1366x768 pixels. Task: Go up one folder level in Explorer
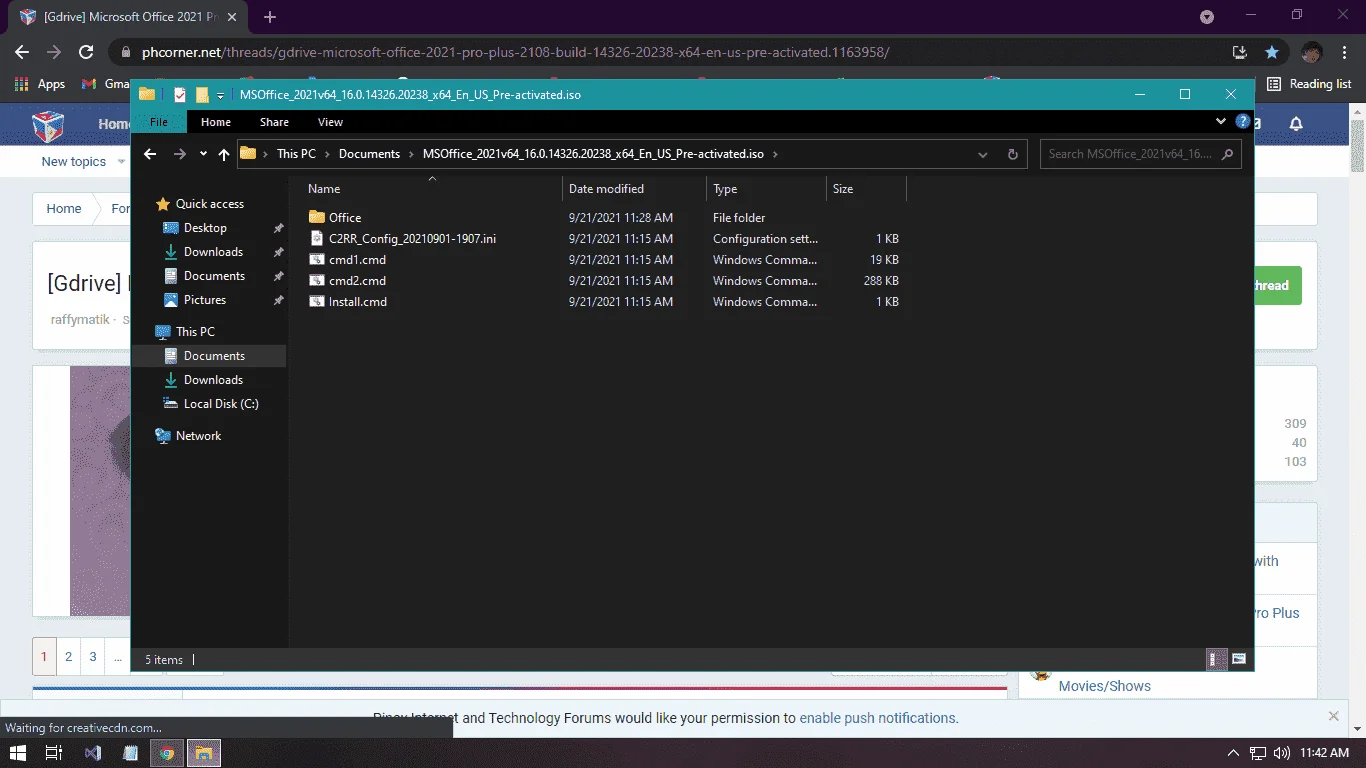(224, 154)
